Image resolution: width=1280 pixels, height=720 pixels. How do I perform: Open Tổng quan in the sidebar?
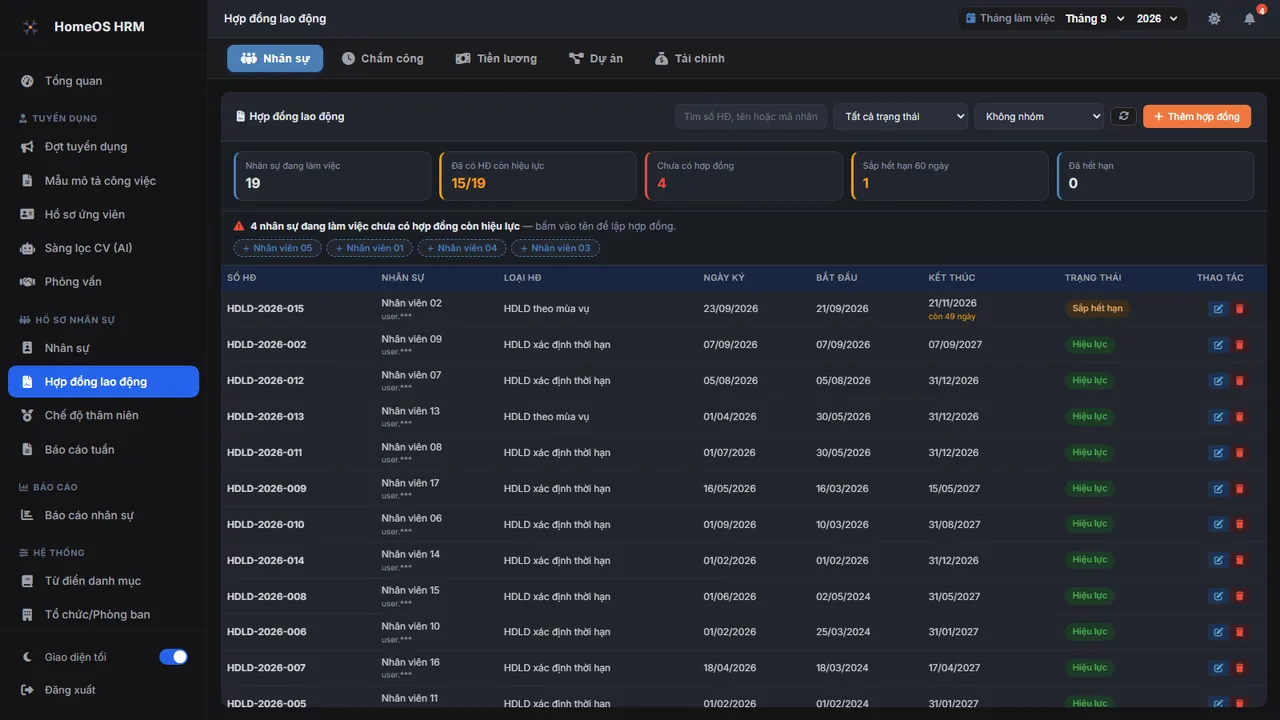[104, 81]
